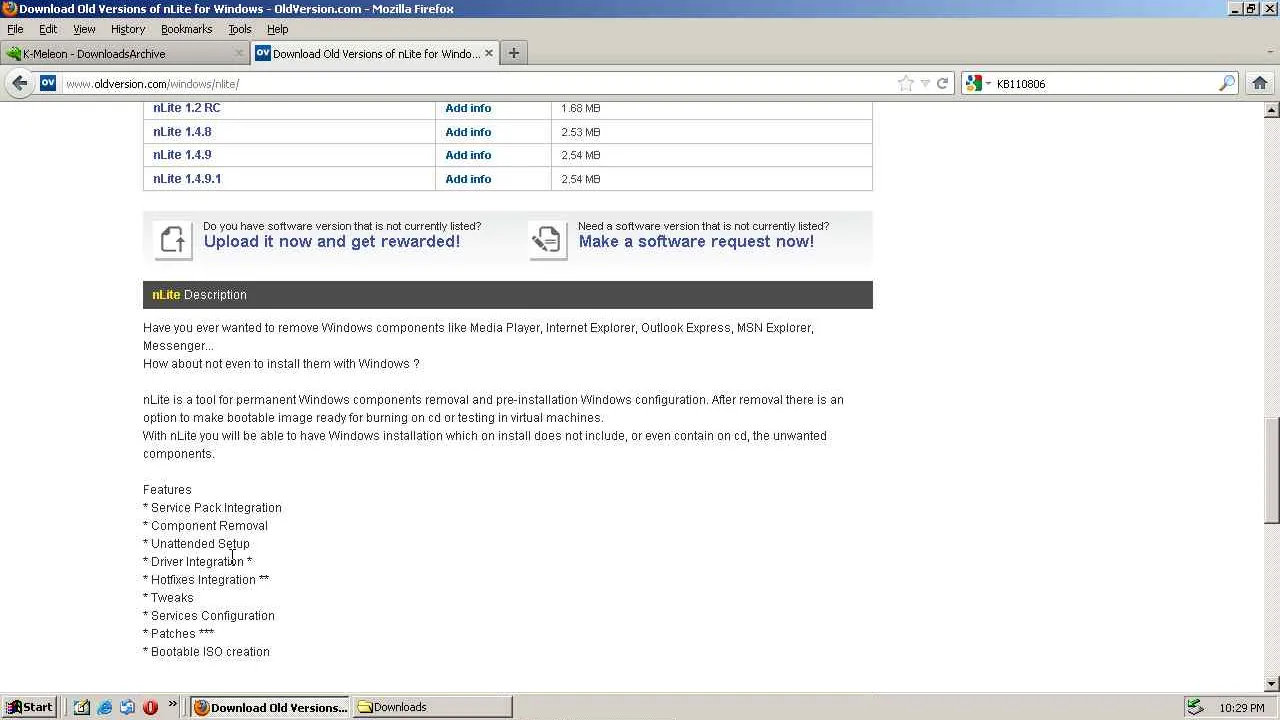Viewport: 1280px width, 720px height.
Task: Launch the notepad quick launch icon
Action: pos(81,707)
